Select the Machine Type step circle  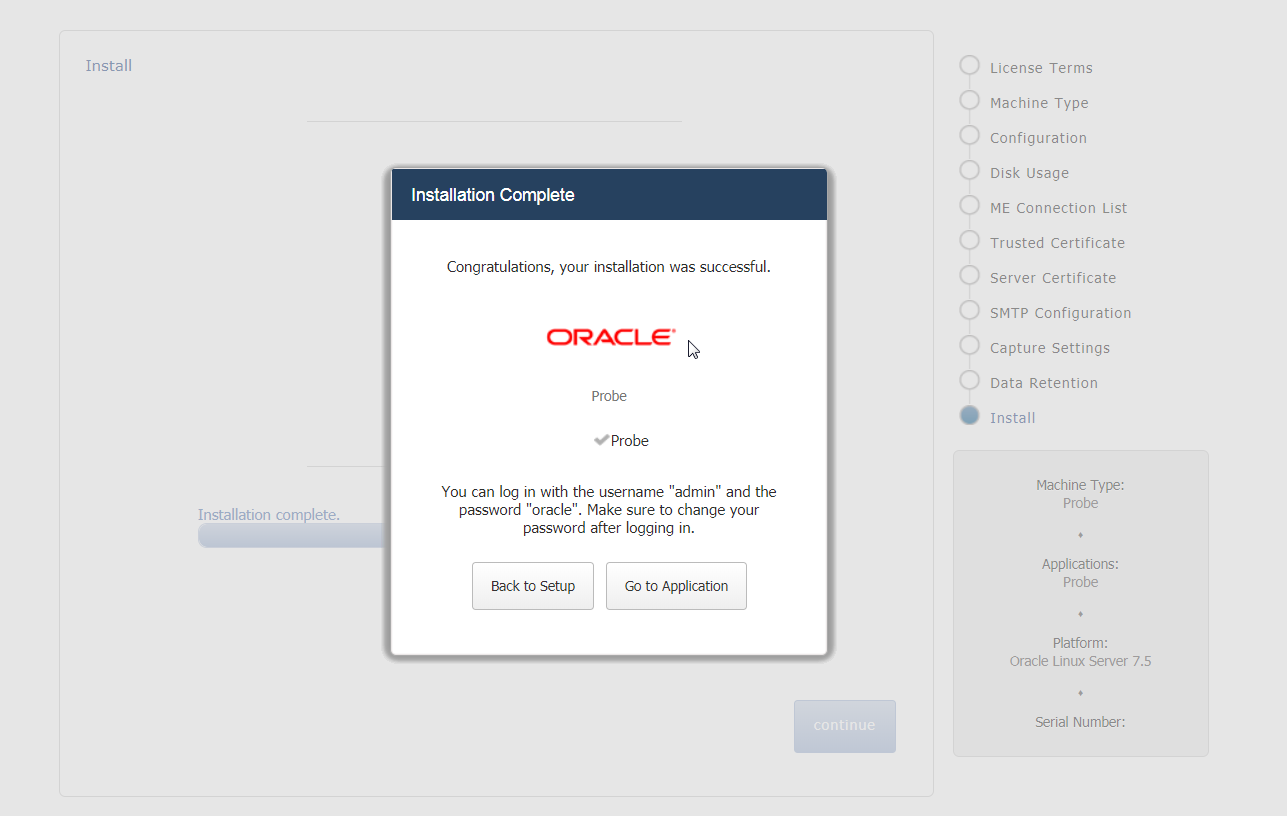(969, 100)
